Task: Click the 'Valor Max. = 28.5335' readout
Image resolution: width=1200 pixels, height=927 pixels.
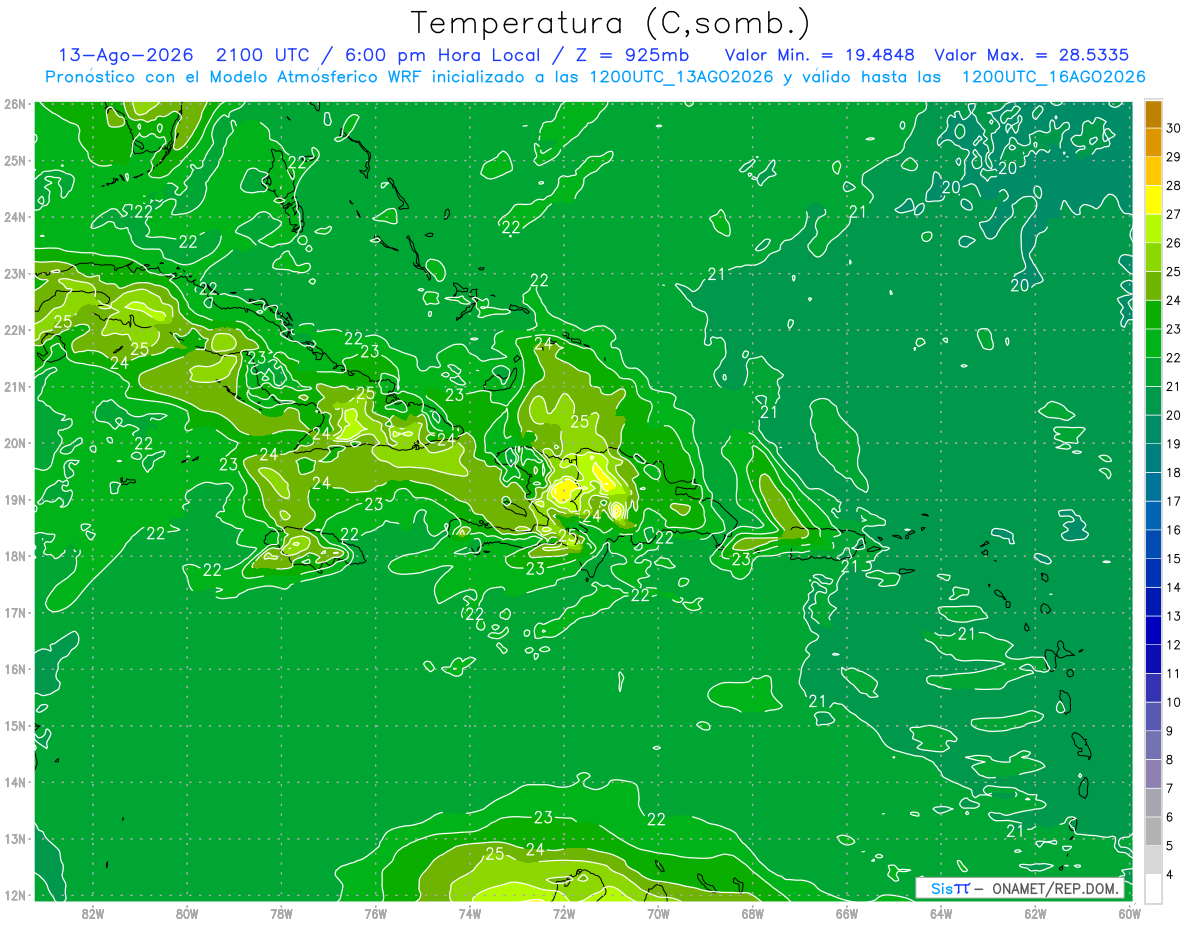Action: point(1032,55)
